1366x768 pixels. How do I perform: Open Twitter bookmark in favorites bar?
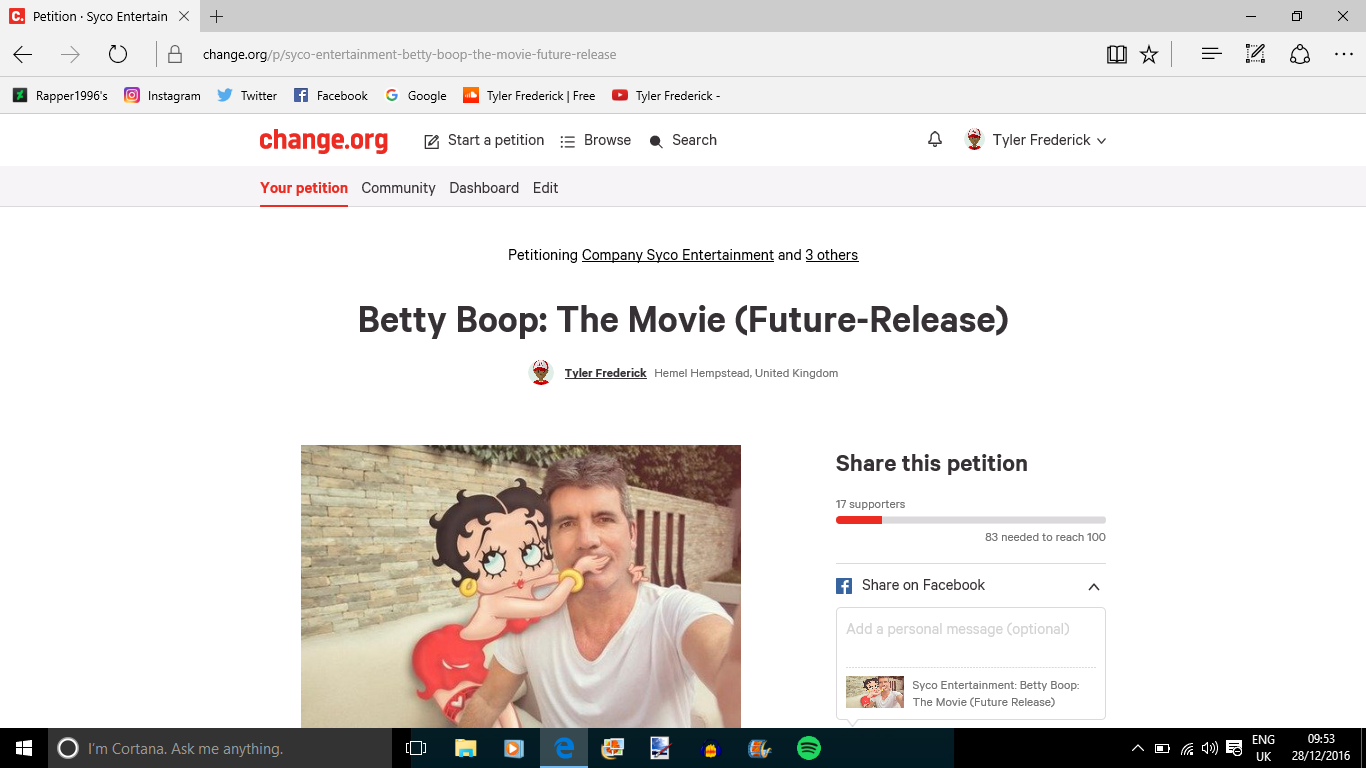click(247, 96)
